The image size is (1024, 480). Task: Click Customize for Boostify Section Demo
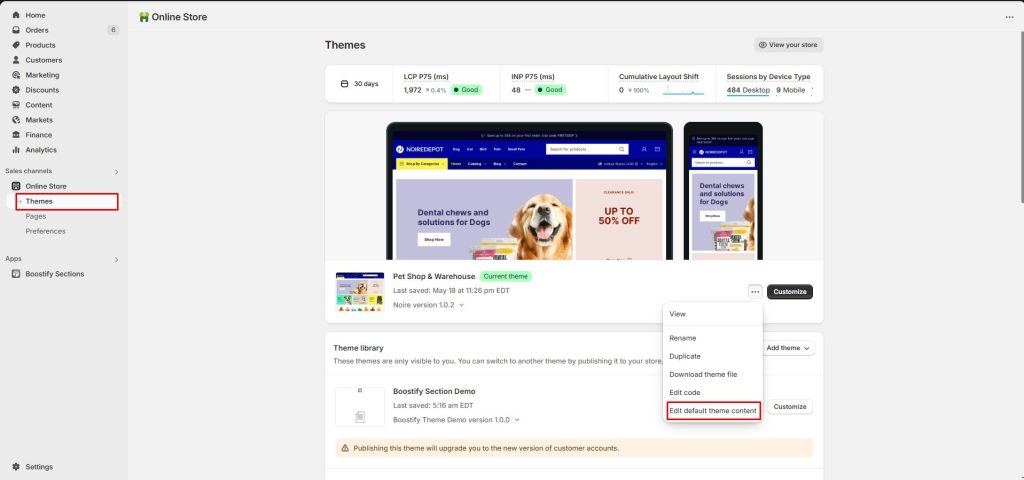tap(790, 407)
